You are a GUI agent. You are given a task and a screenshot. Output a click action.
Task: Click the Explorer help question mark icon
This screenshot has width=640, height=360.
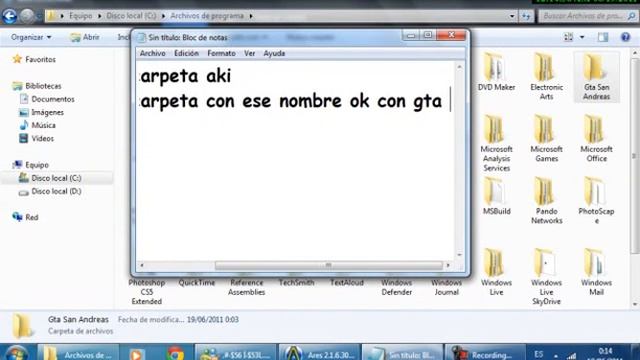pos(625,37)
